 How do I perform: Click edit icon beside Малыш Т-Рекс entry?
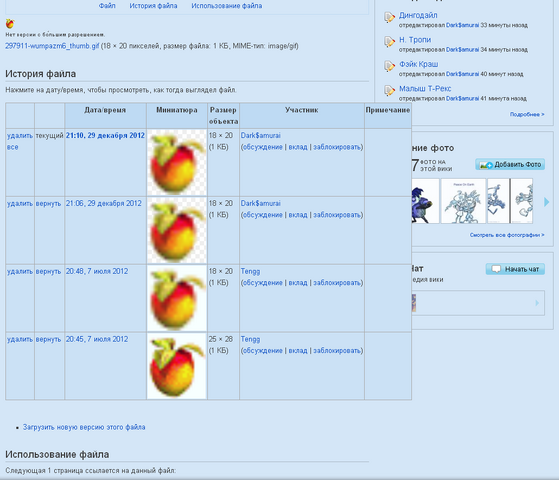pos(389,90)
